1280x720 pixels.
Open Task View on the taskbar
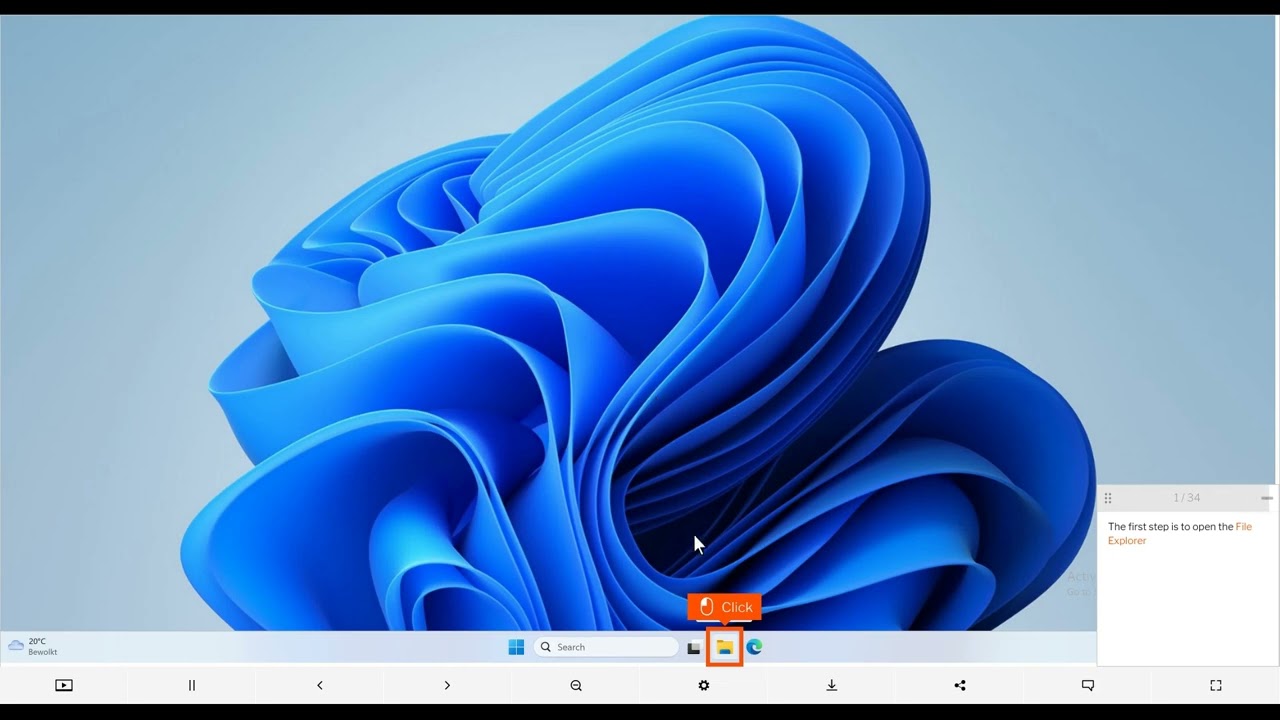click(x=694, y=647)
